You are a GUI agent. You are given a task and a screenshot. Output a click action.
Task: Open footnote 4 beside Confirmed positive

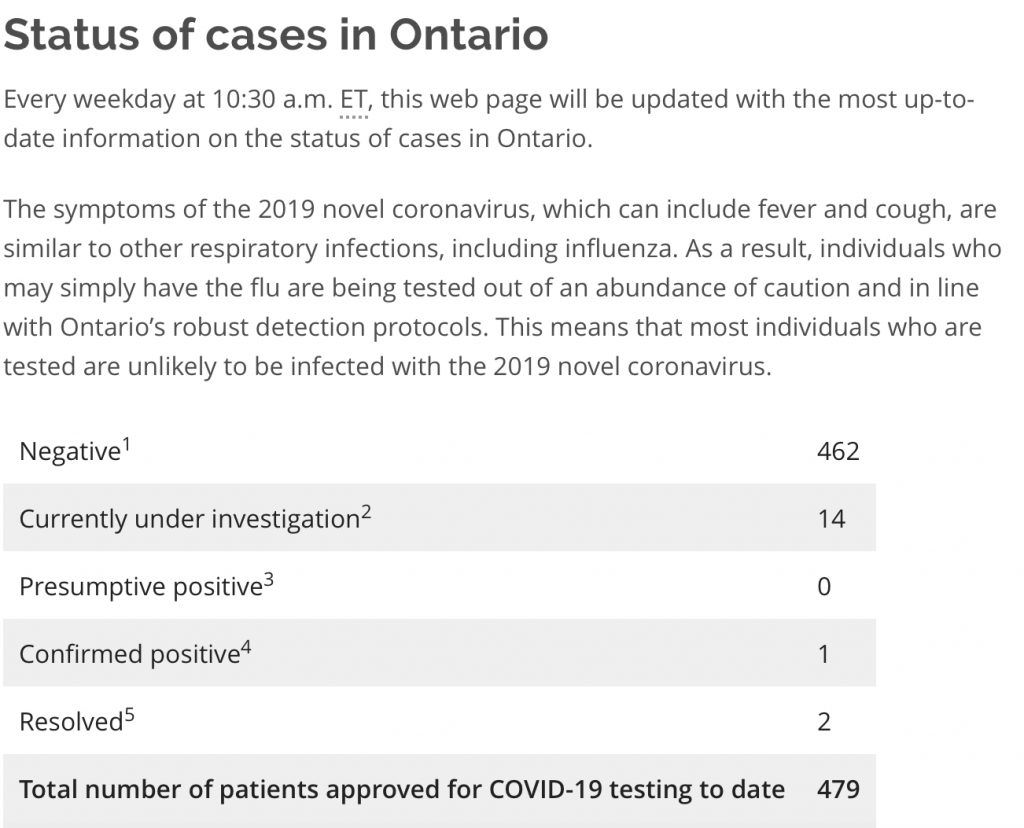tap(246, 646)
